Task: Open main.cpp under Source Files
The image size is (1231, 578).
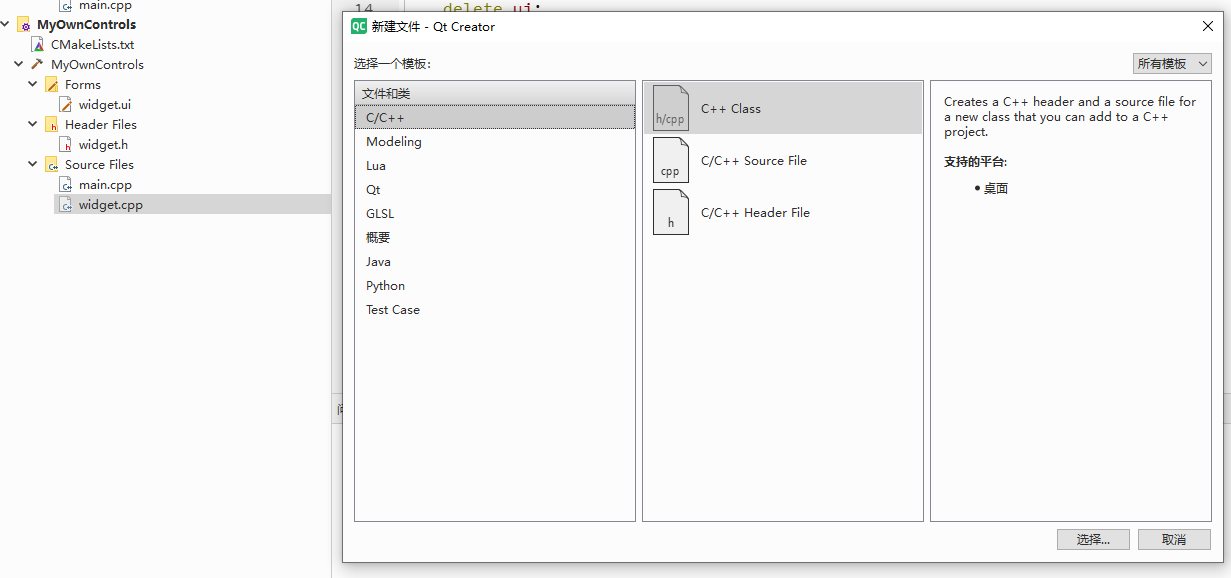Action: pyautogui.click(x=105, y=185)
